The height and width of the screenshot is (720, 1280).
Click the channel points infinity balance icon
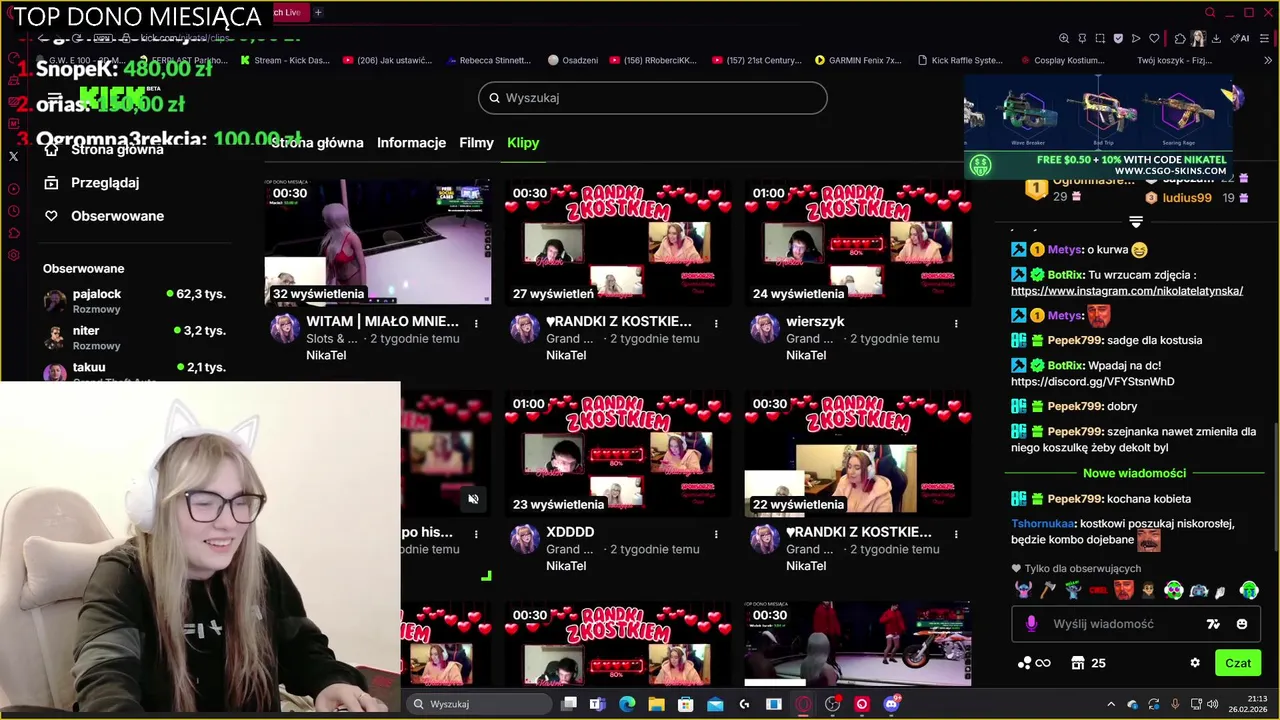click(x=1034, y=663)
